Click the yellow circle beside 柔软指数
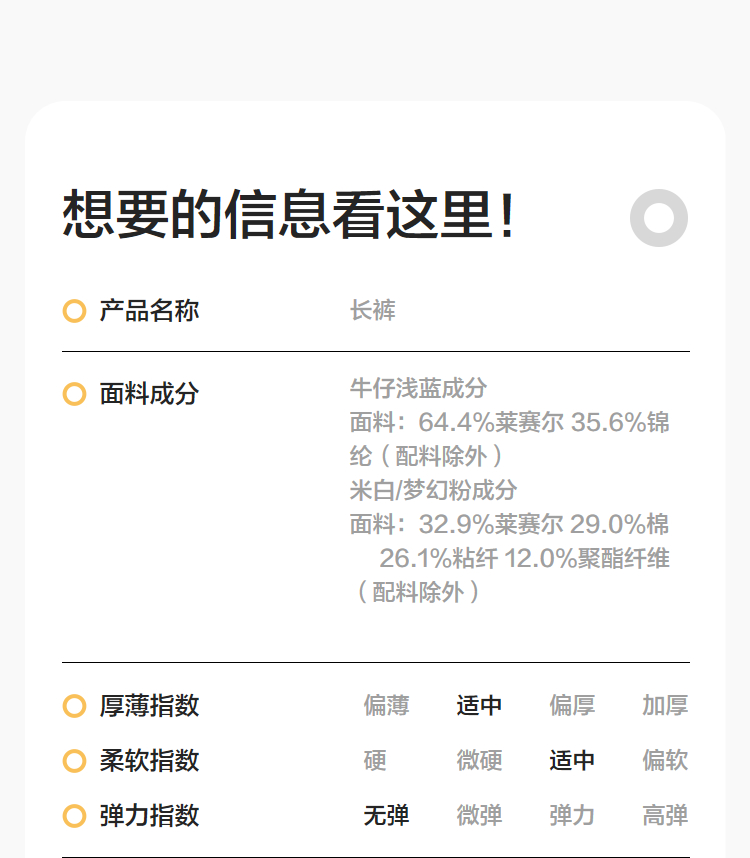Viewport: 750px width, 858px height. 74,761
